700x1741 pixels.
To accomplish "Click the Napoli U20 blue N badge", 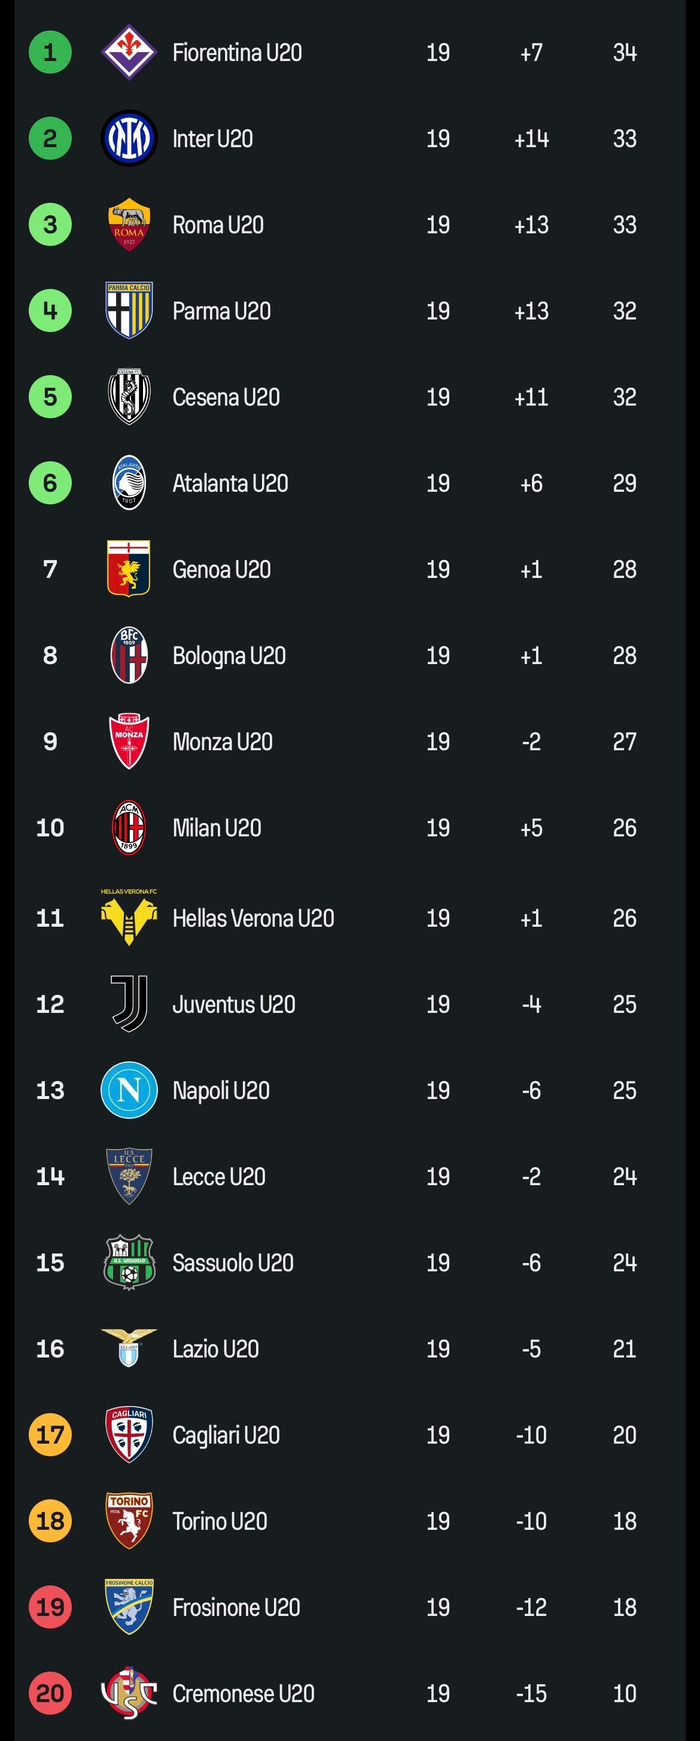I will point(129,1090).
